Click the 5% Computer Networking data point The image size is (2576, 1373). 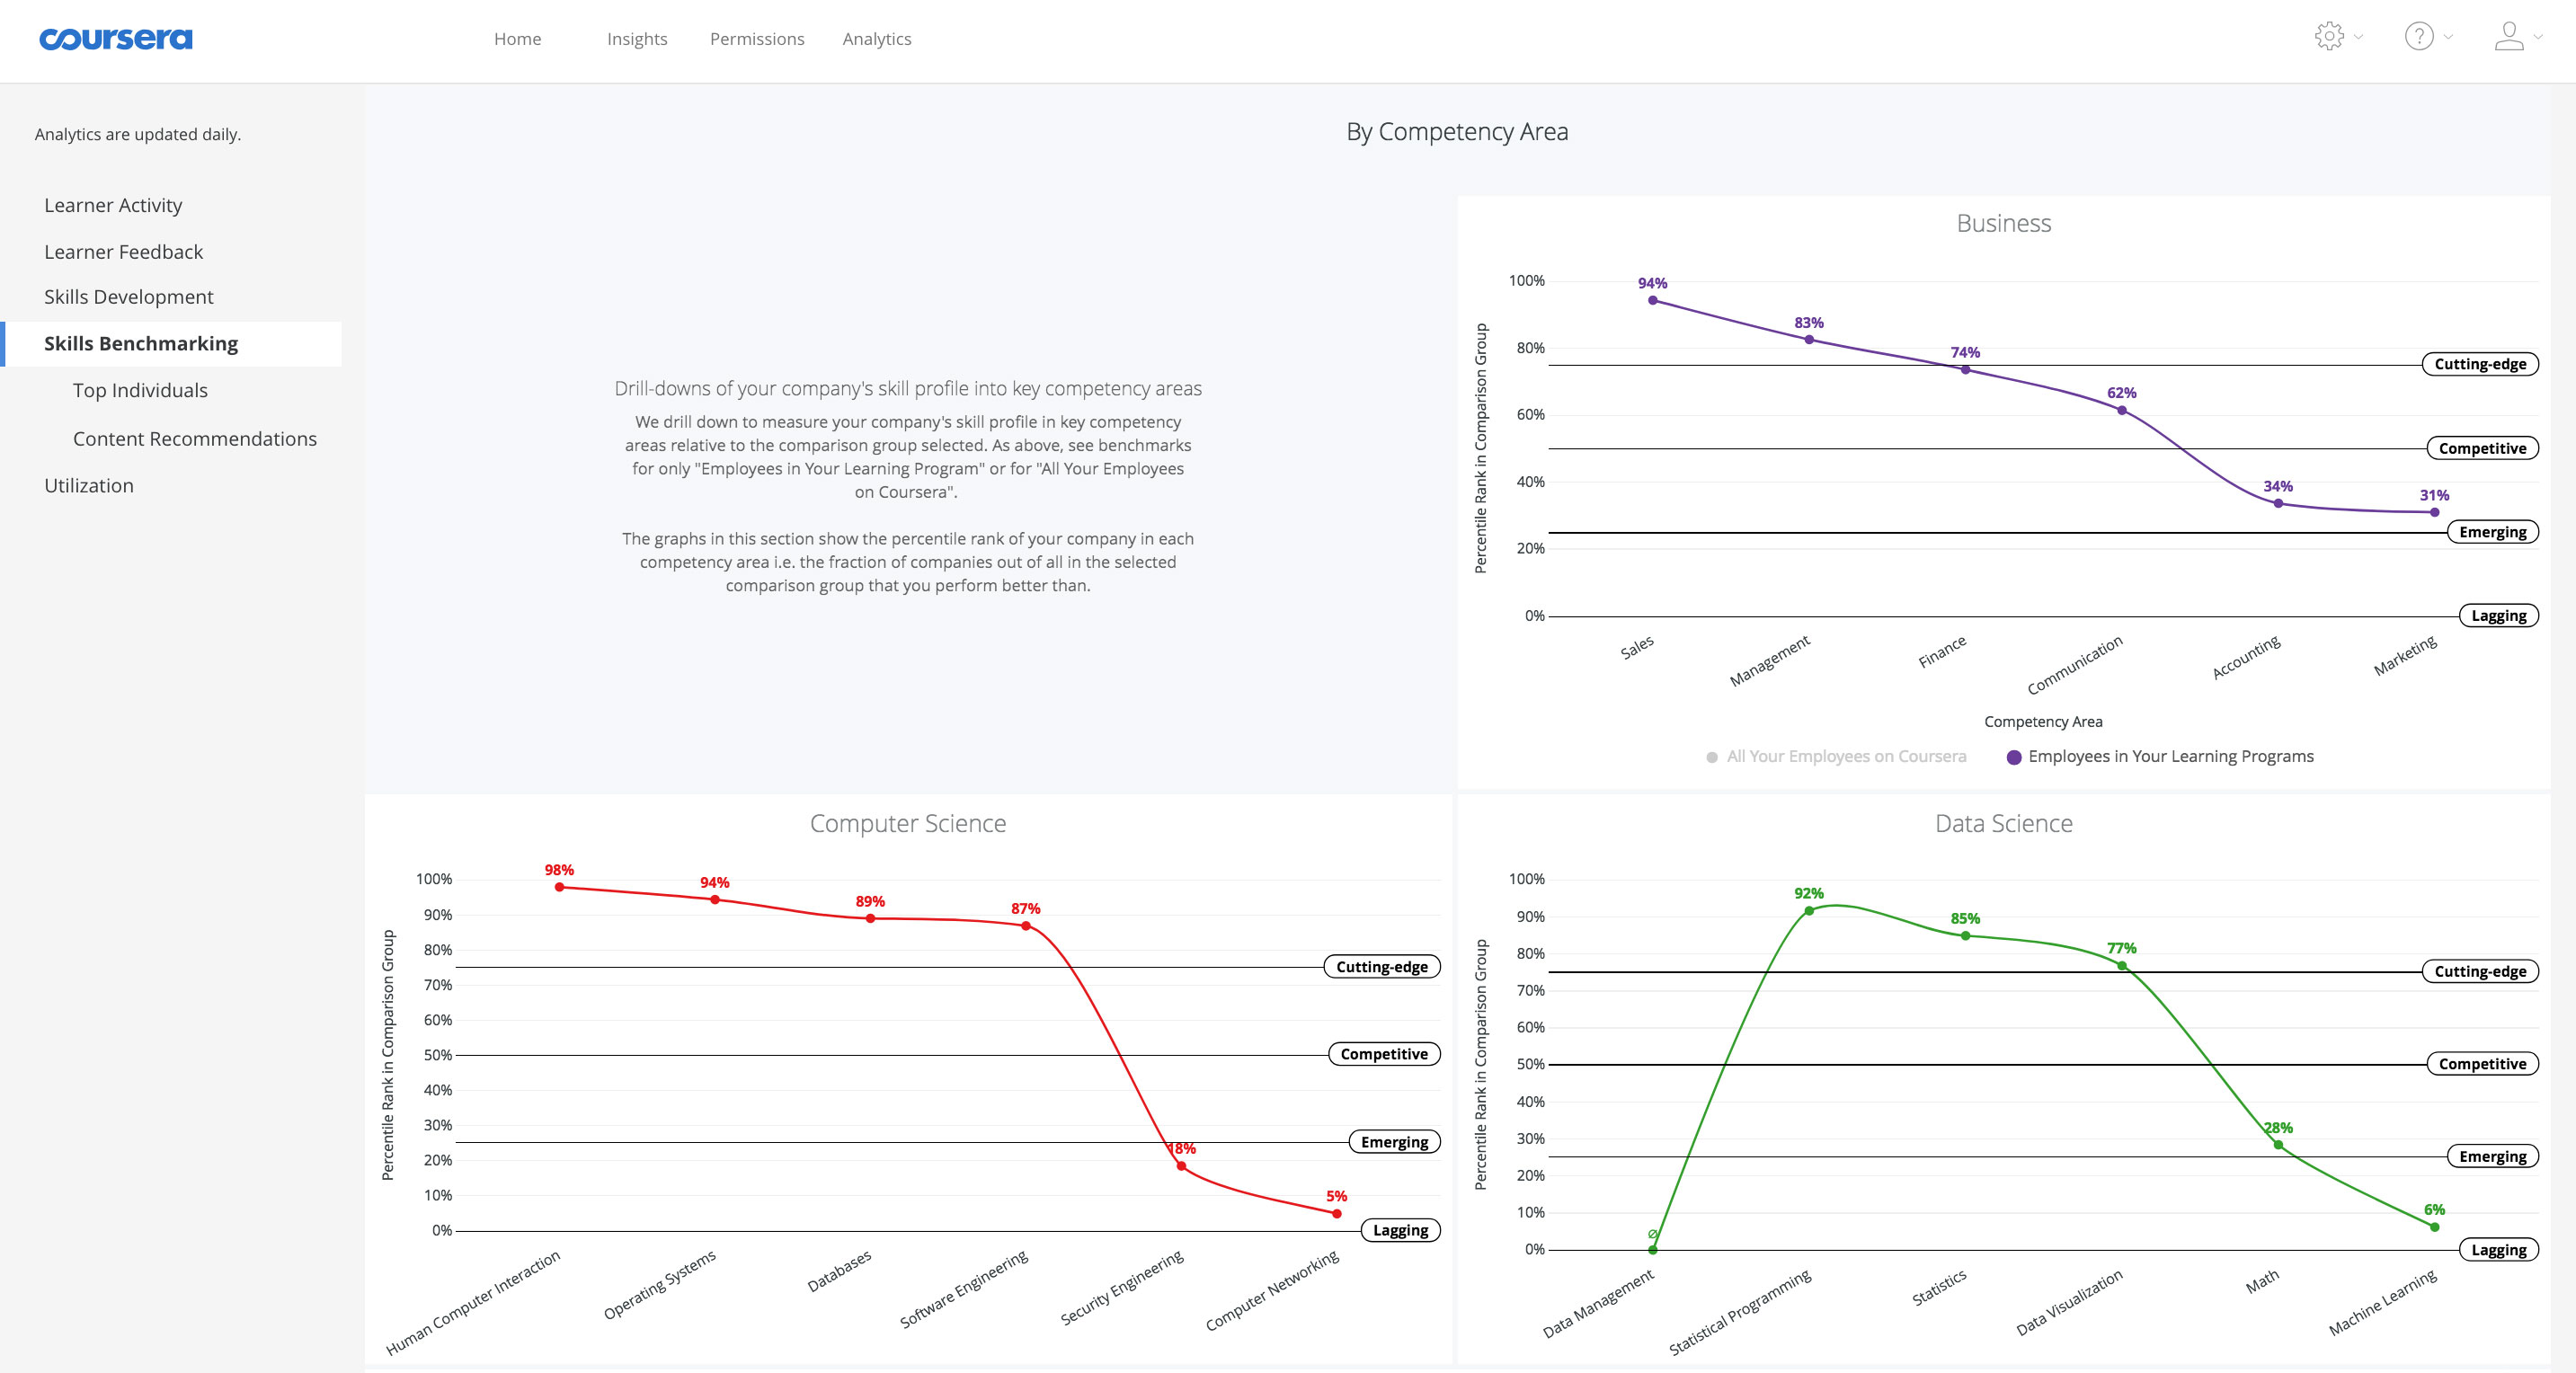(x=1336, y=1213)
